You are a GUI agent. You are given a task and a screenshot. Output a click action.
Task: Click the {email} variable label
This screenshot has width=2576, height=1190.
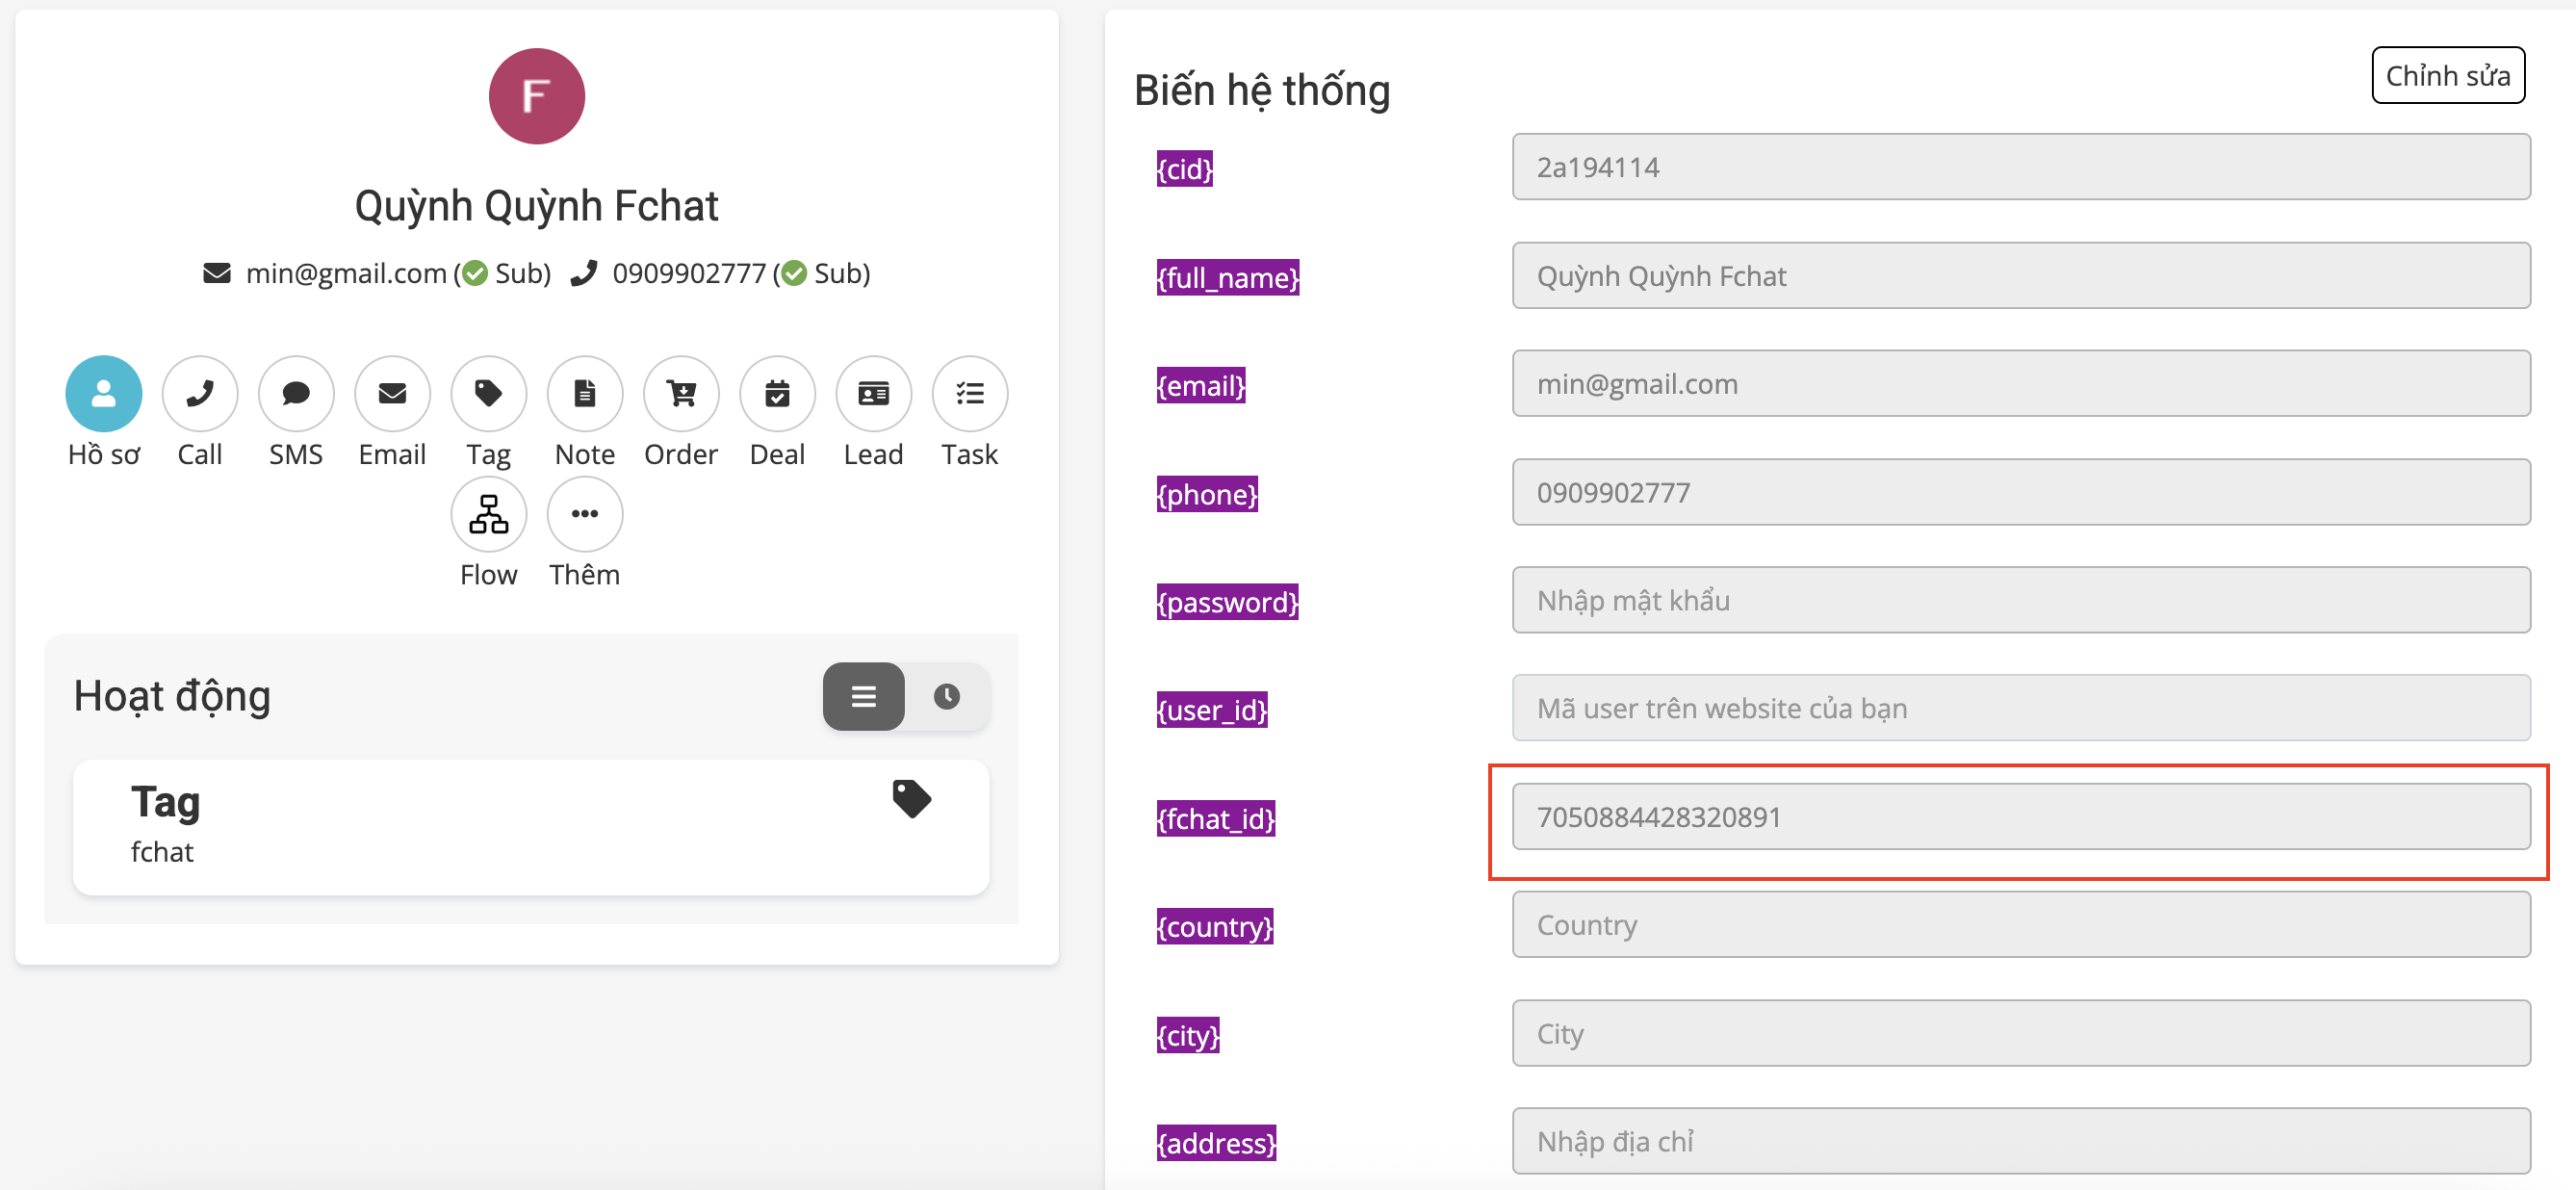1201,385
